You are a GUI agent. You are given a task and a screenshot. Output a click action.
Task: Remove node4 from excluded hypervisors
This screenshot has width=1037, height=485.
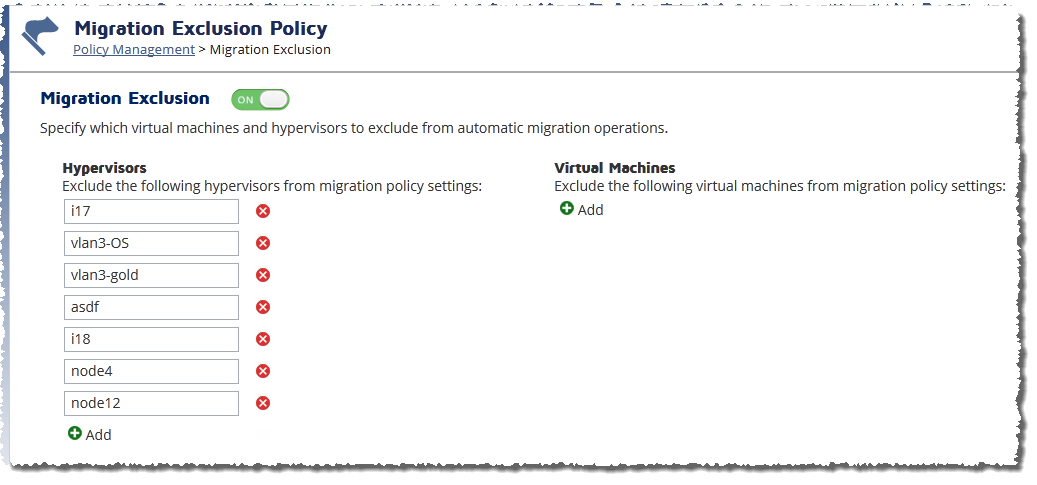click(x=263, y=371)
